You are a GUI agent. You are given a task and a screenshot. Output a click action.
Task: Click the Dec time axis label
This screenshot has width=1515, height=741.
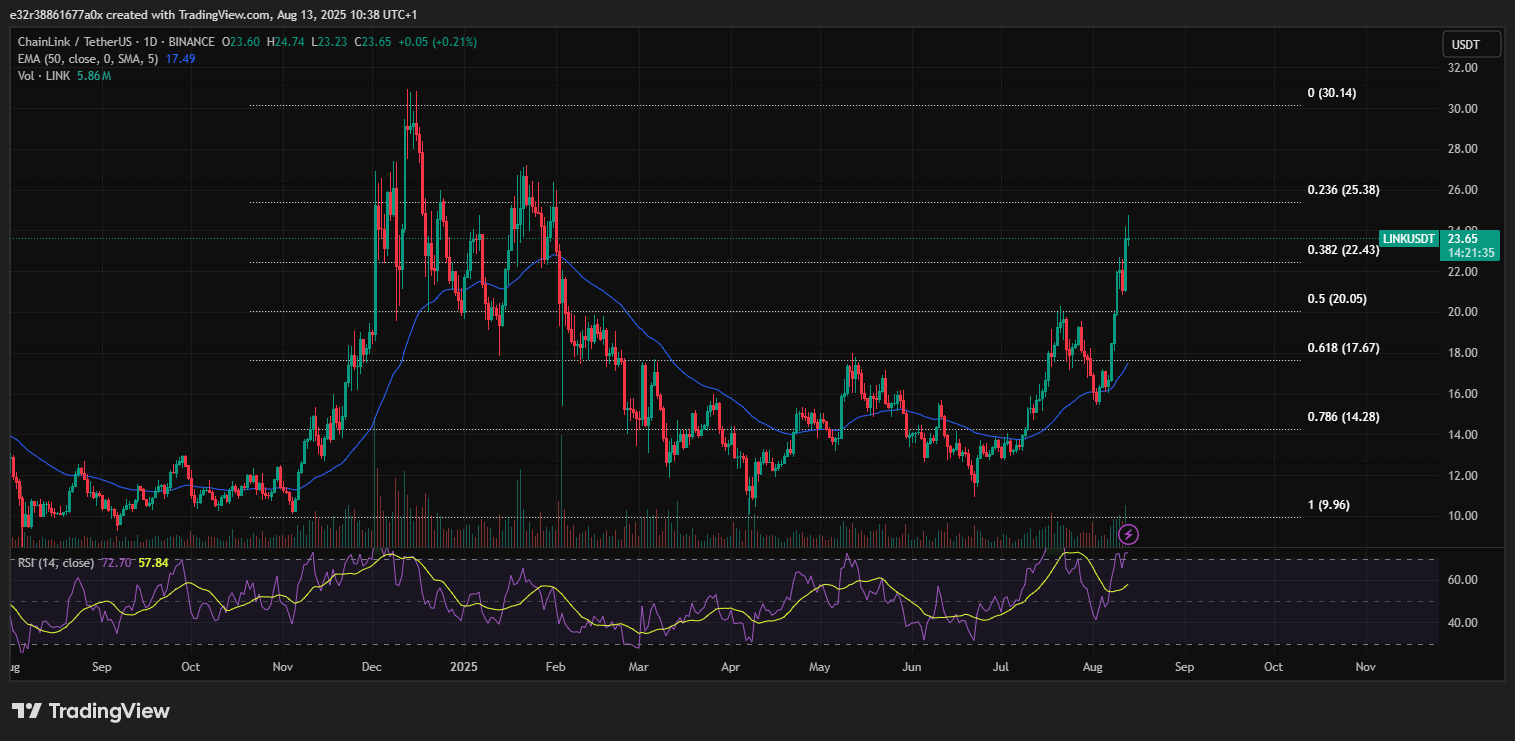click(x=371, y=666)
